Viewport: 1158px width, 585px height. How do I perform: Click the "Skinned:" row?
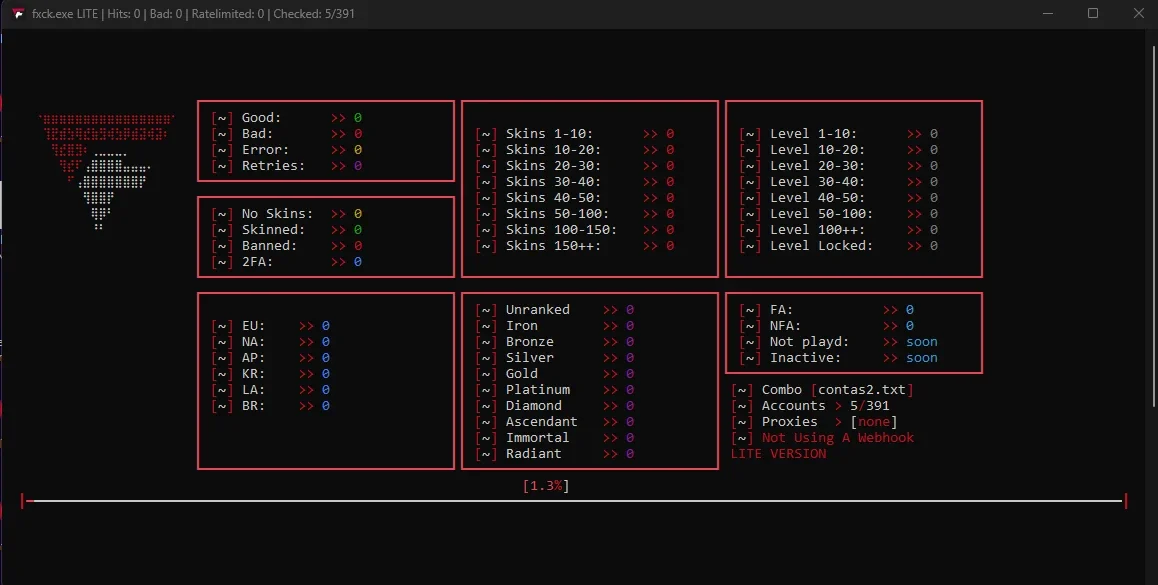pyautogui.click(x=287, y=230)
